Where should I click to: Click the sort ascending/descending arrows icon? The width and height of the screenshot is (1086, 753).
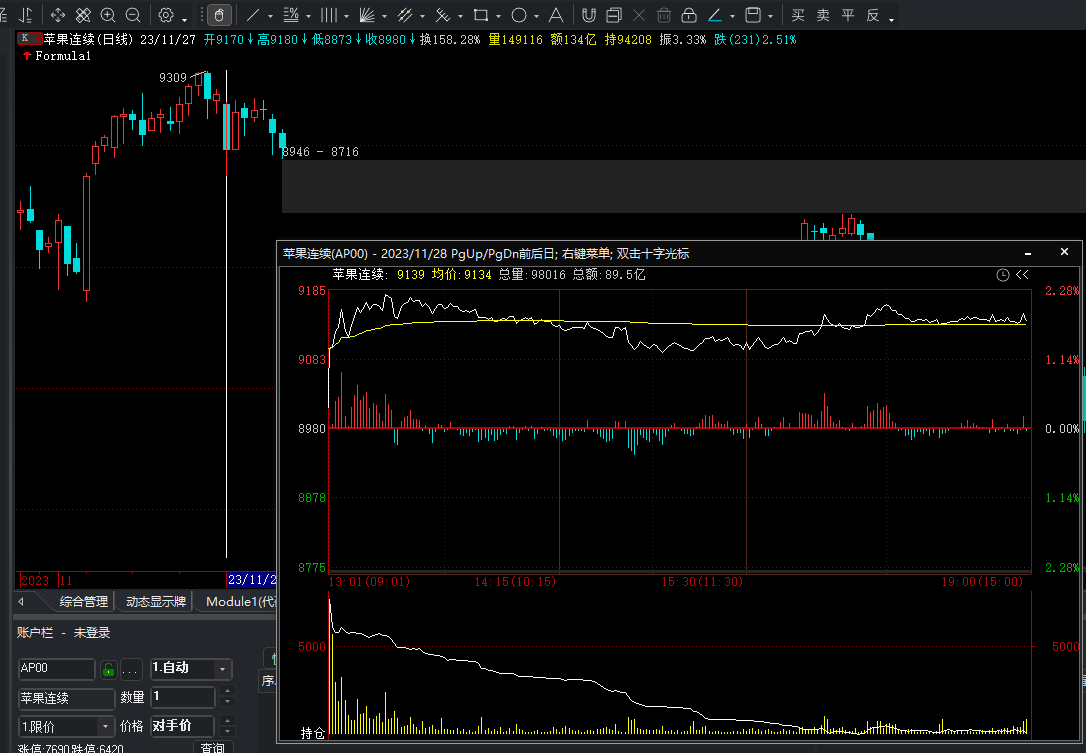(x=26, y=15)
